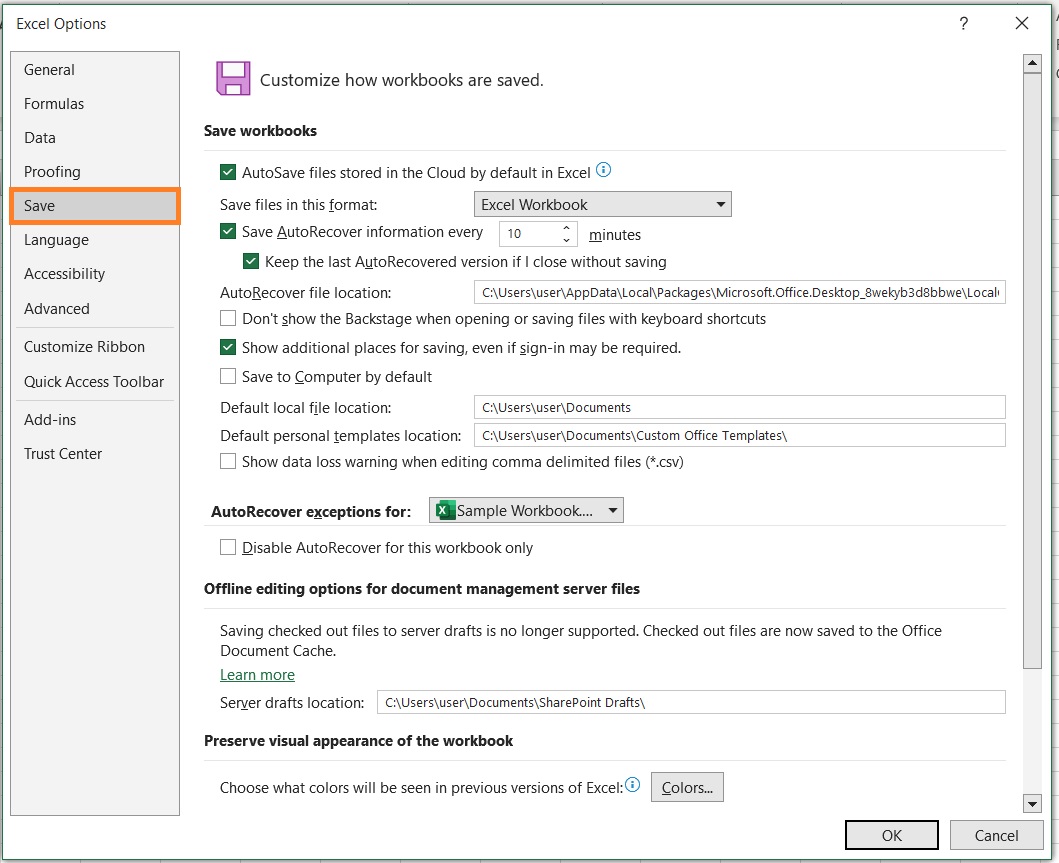Click the Default local file location field
This screenshot has height=863, width=1059.
tap(740, 407)
